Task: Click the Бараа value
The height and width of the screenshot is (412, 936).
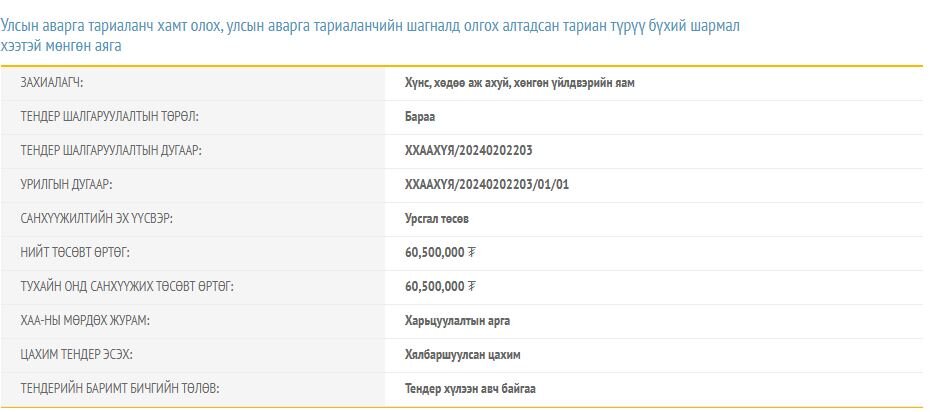Action: coord(420,117)
